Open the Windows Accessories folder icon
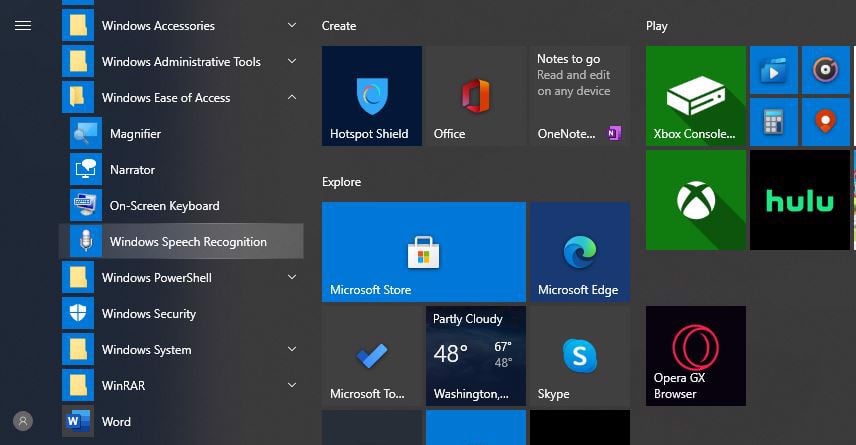 pos(78,26)
